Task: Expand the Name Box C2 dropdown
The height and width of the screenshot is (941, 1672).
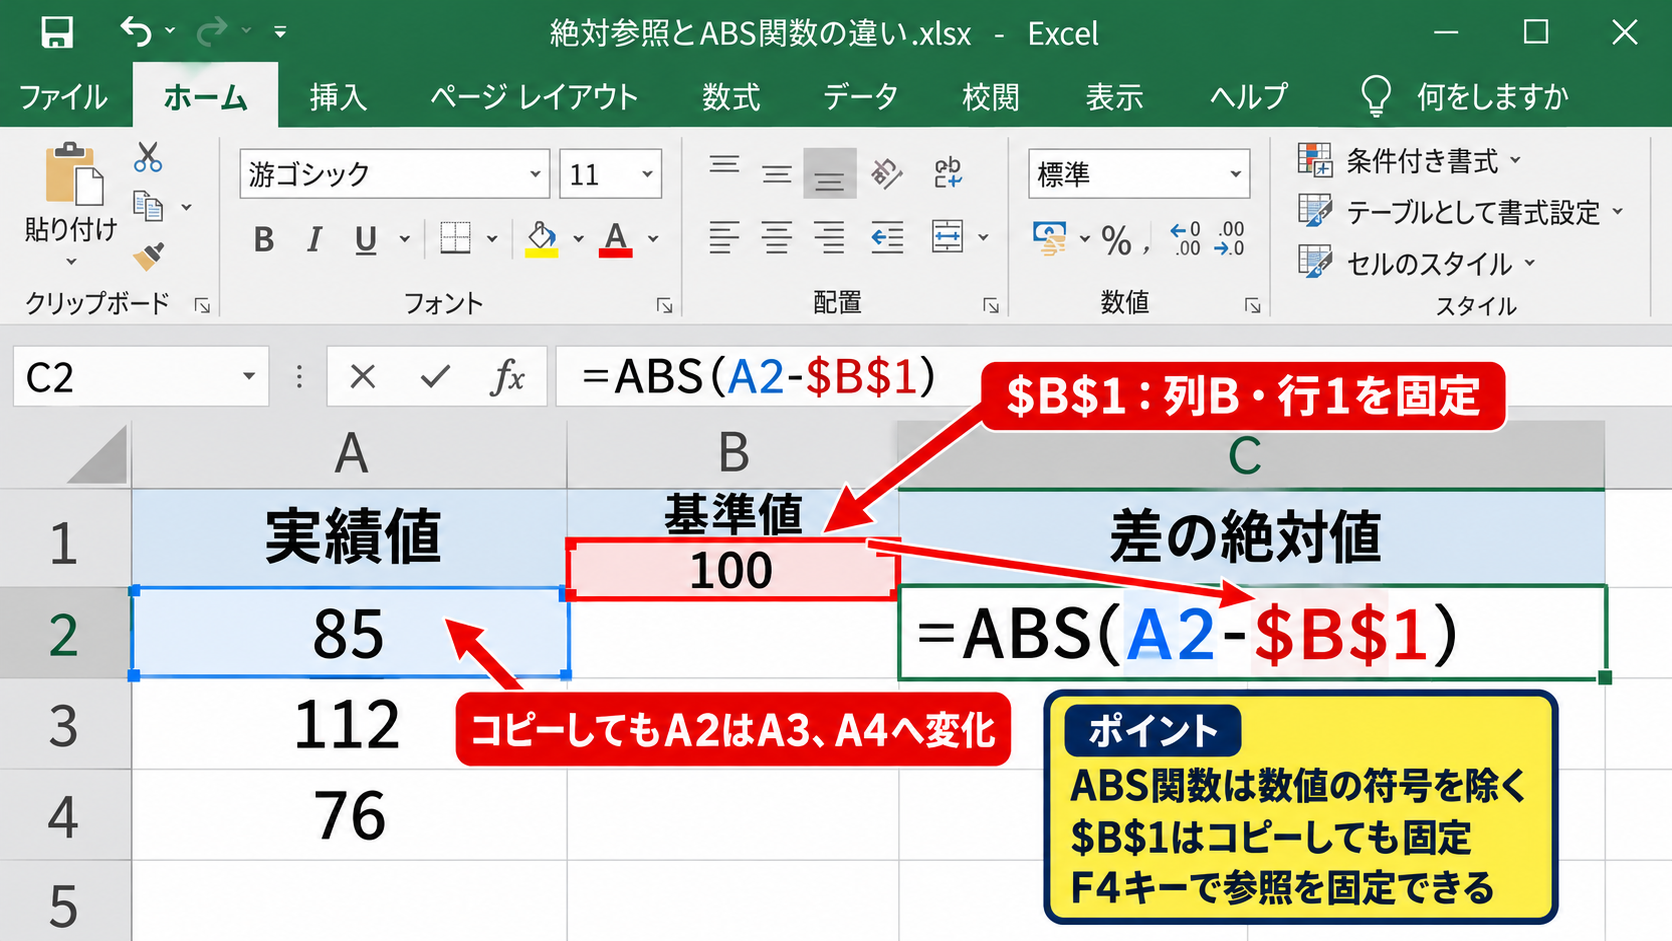Action: pos(249,377)
